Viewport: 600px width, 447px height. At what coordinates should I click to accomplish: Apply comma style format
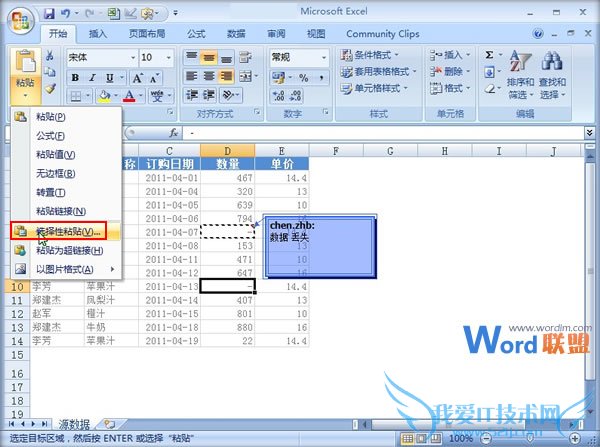click(x=321, y=78)
